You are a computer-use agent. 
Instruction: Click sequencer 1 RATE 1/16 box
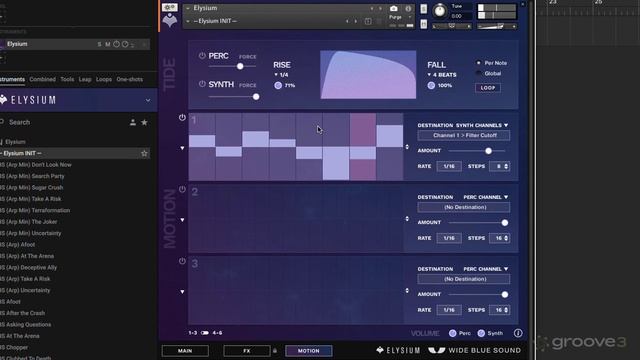[x=449, y=166]
